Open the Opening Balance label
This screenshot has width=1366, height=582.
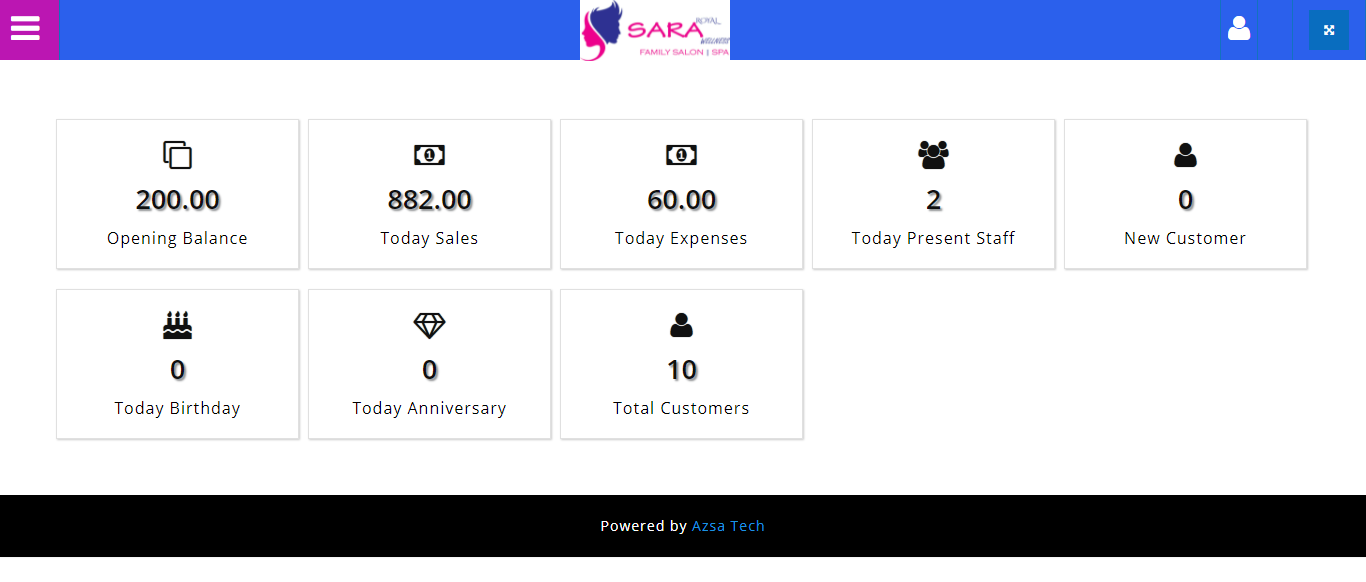tap(177, 238)
